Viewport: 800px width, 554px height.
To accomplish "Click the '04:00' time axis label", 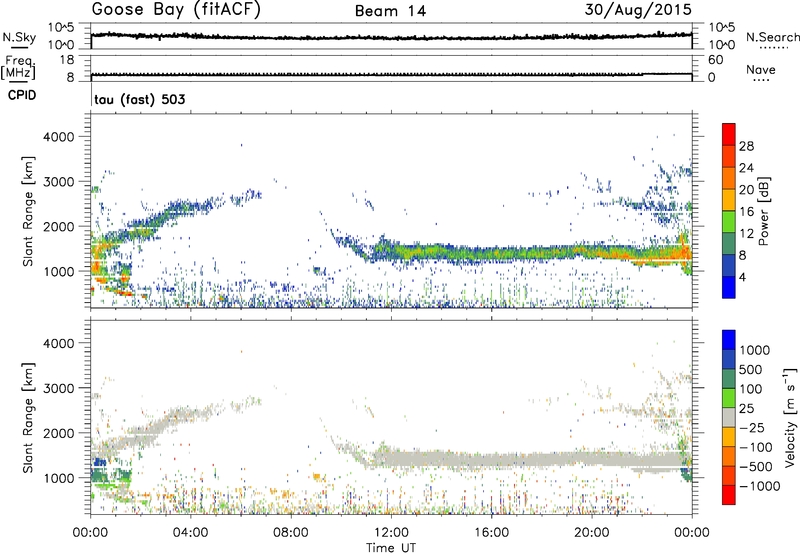I will pyautogui.click(x=190, y=533).
